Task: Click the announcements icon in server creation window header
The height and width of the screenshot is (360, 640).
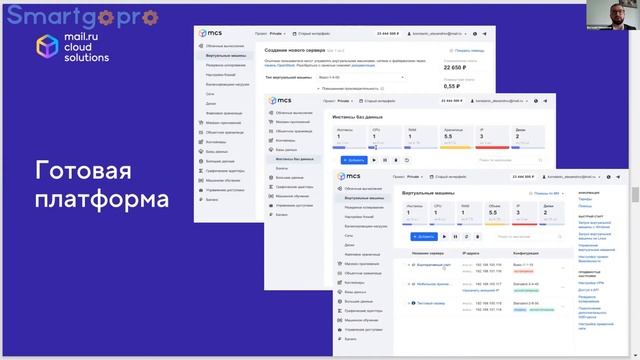Action: coord(484,34)
